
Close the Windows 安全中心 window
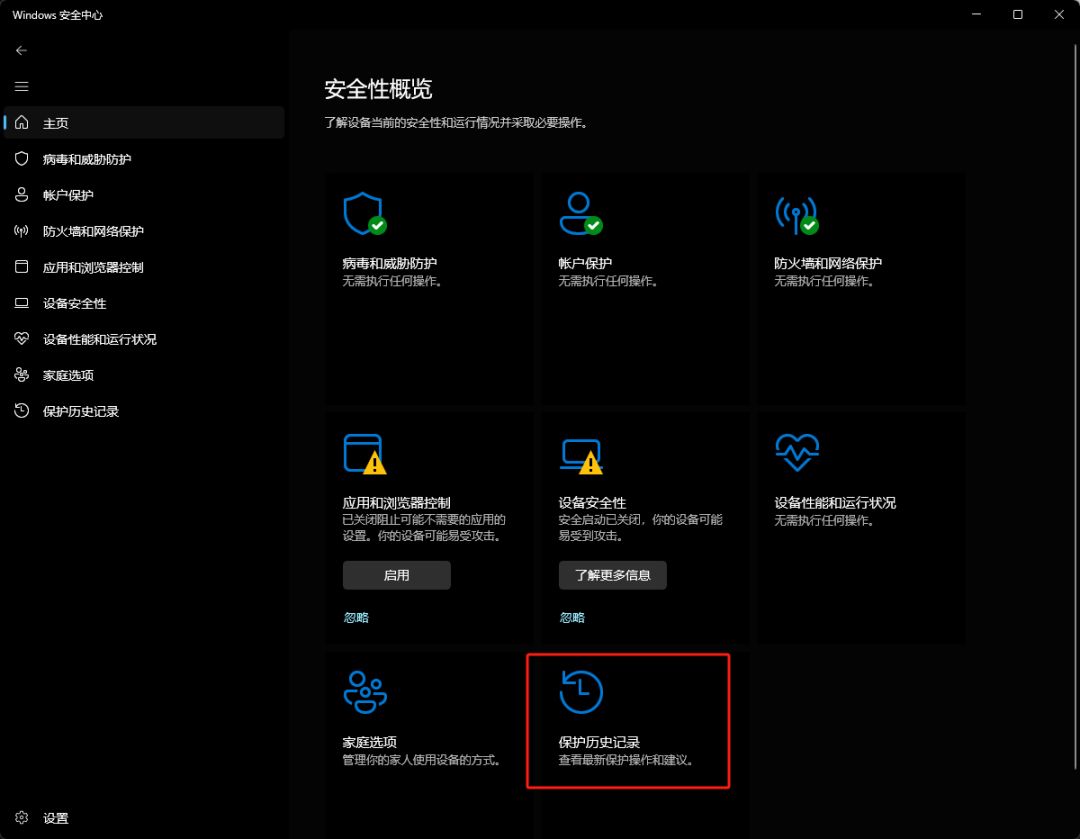coord(1059,14)
